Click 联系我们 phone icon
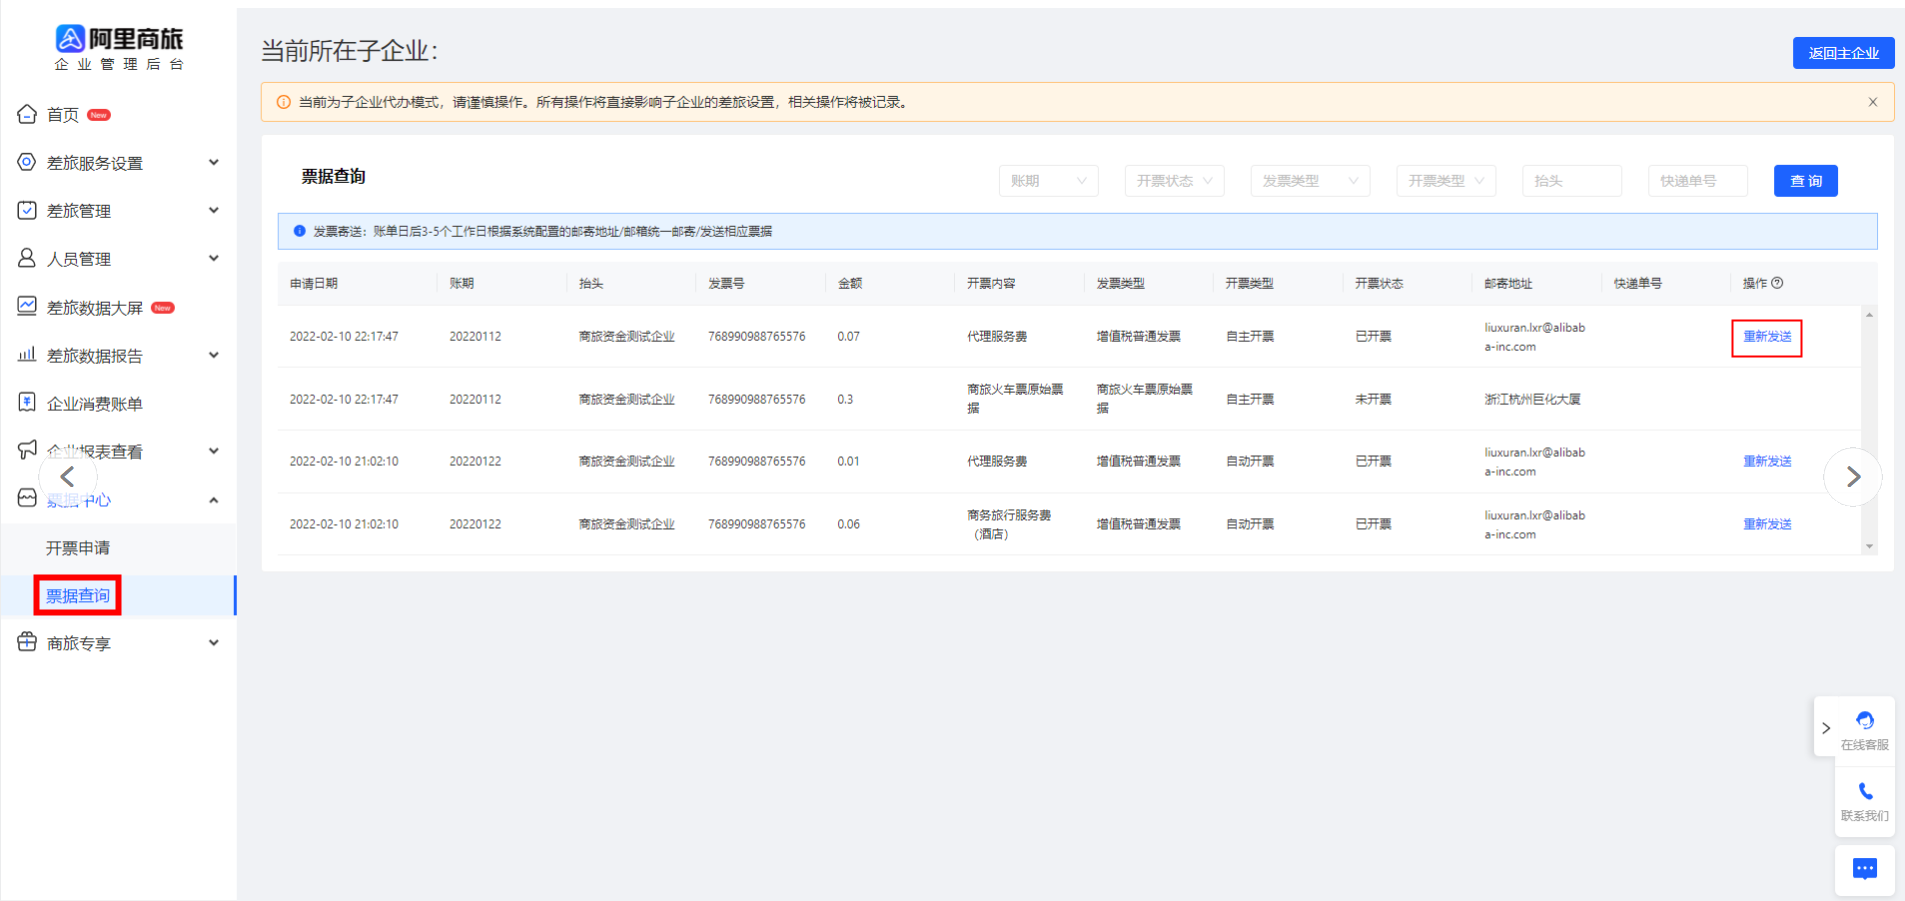The width and height of the screenshot is (1905, 901). [1865, 792]
